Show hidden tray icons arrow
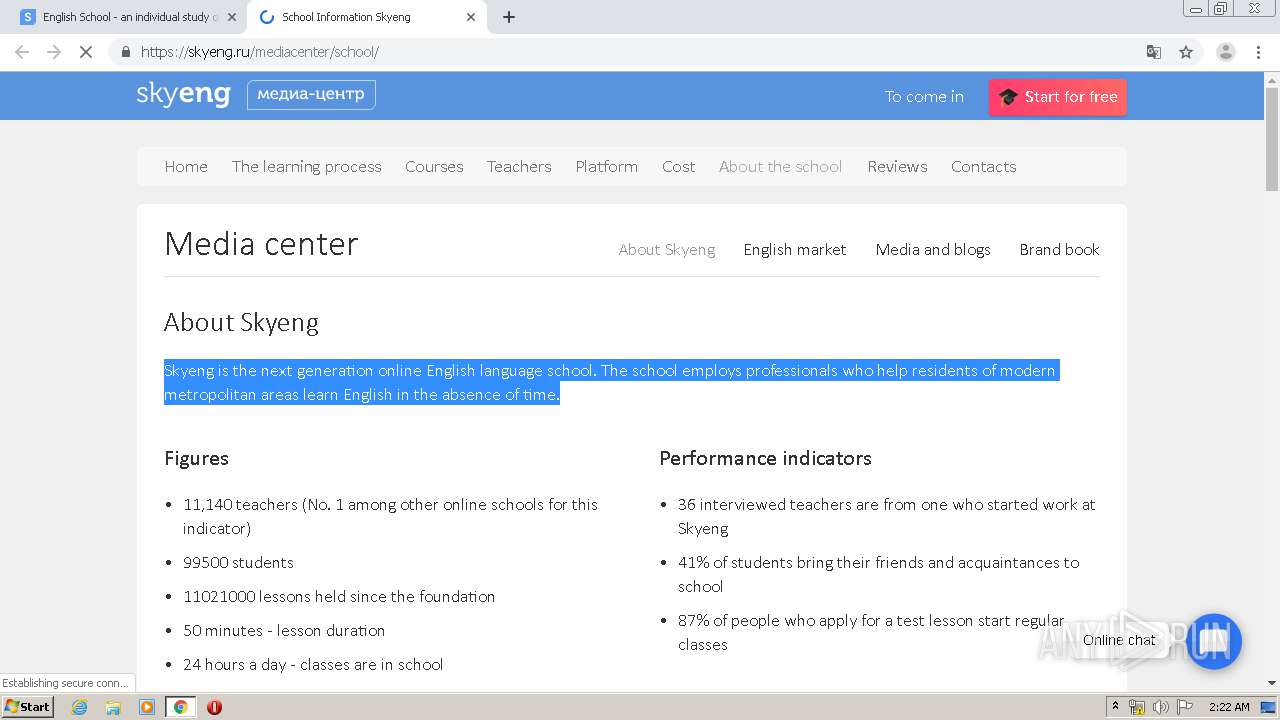 point(1115,707)
